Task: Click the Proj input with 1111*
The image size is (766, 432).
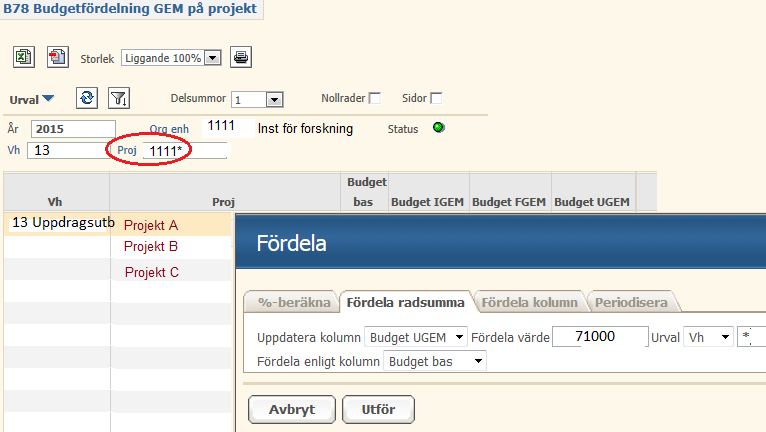Action: (x=185, y=151)
